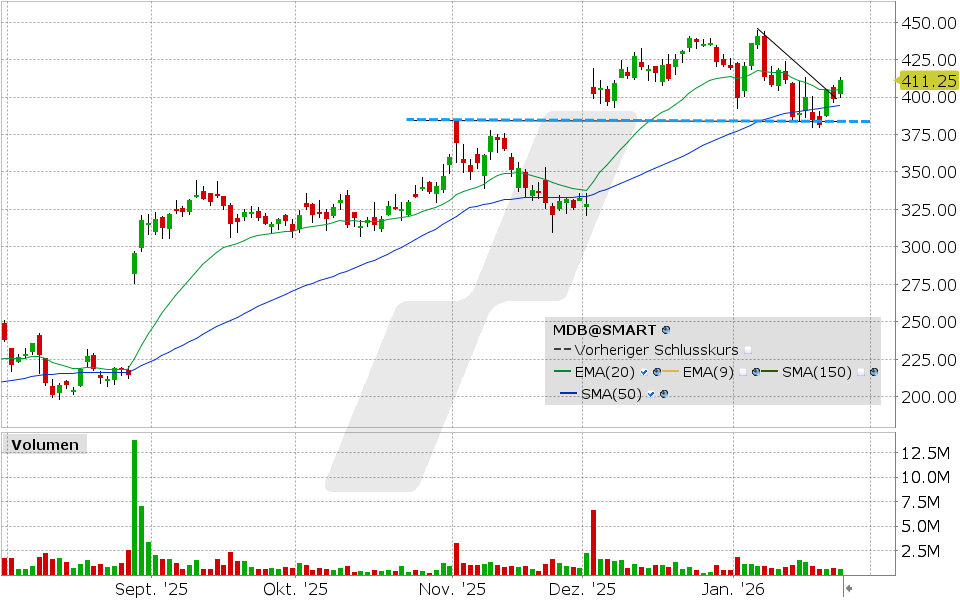Click the 450.00 price axis label
The width and height of the screenshot is (960, 600).
[929, 20]
